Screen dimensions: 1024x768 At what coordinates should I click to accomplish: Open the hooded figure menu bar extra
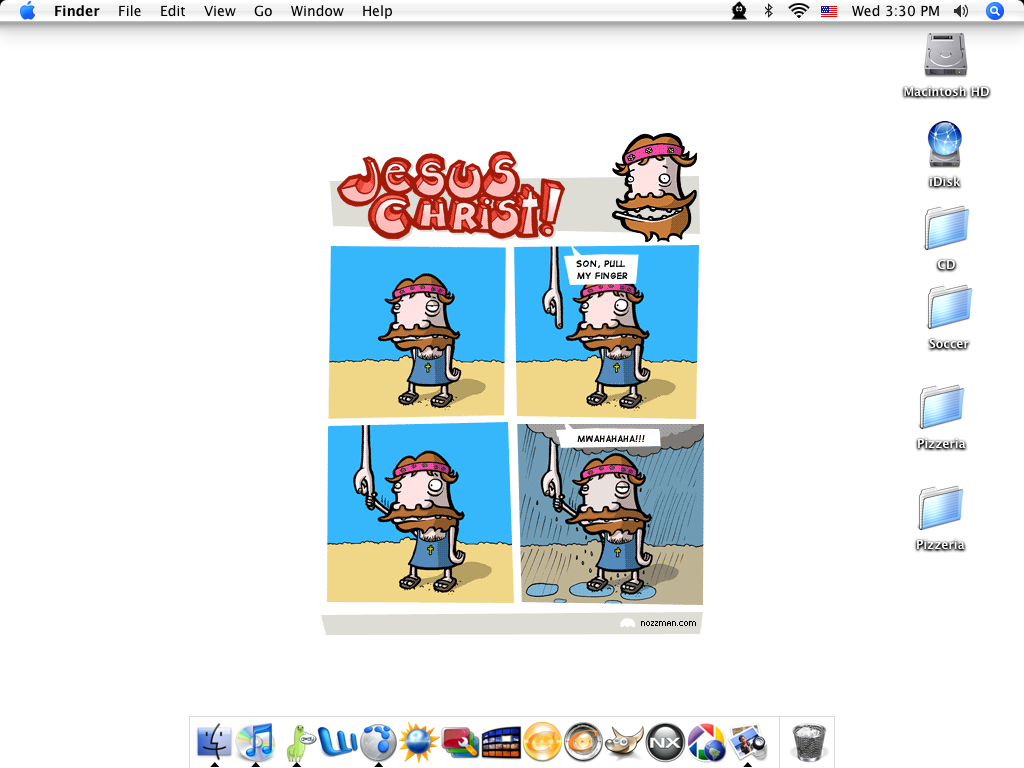[739, 10]
